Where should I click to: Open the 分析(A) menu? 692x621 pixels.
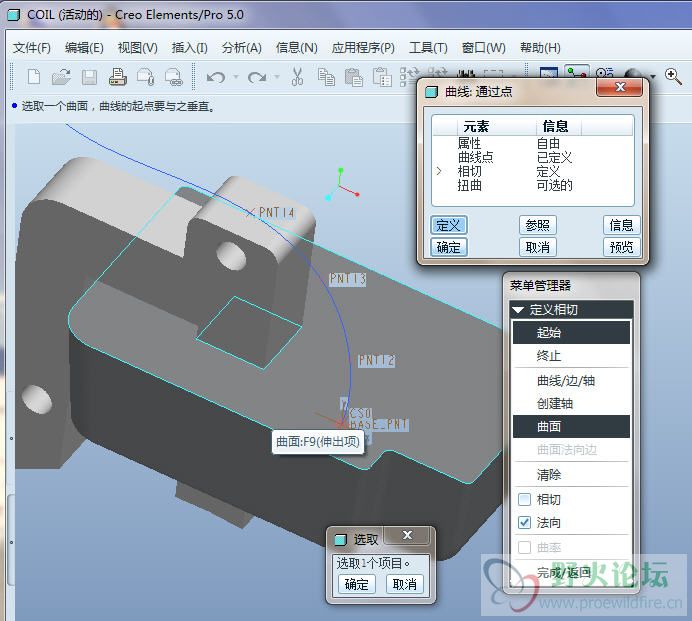pyautogui.click(x=241, y=48)
